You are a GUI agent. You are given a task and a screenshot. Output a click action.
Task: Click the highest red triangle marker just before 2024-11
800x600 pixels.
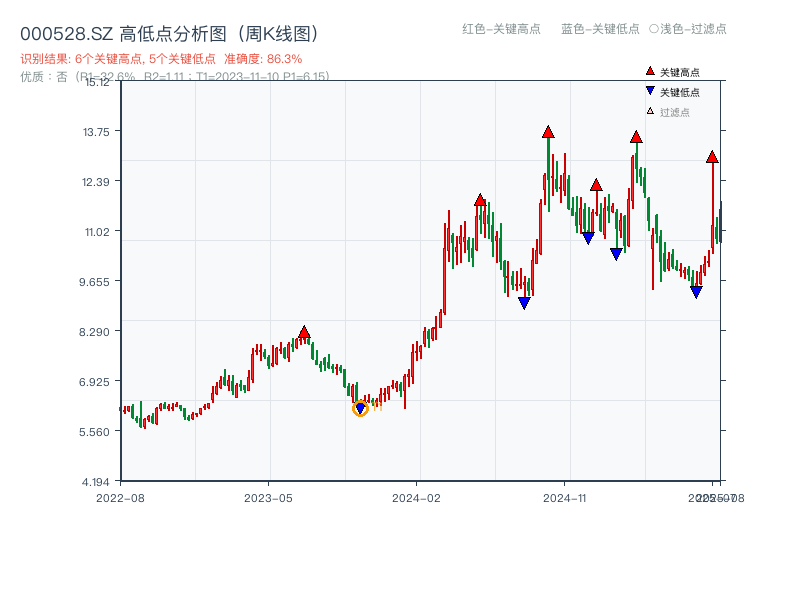pyautogui.click(x=548, y=132)
